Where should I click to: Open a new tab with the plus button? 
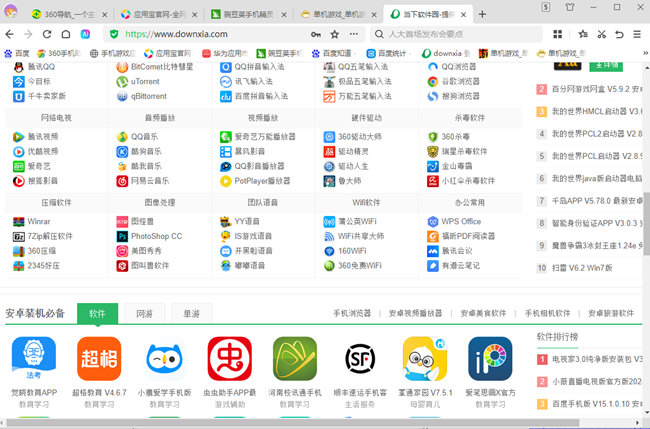(483, 15)
